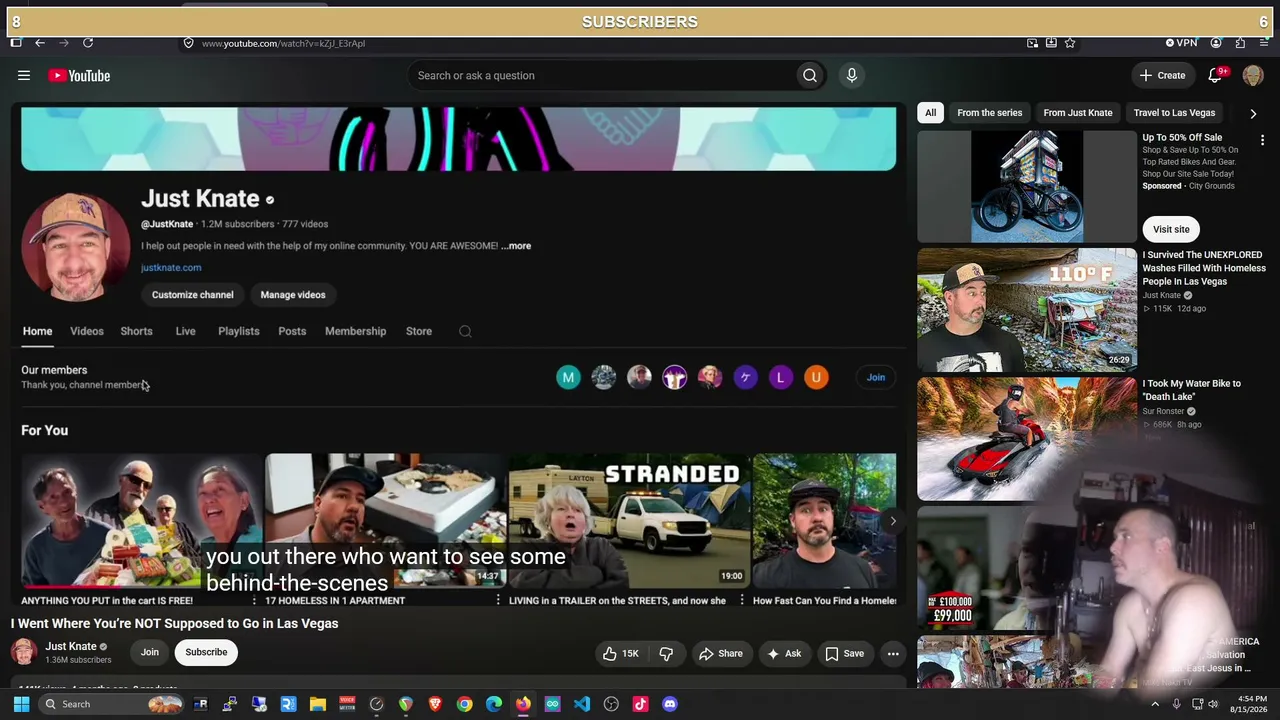This screenshot has width=1280, height=720.
Task: Filter by Travel to Las Vegas chip
Action: click(x=1174, y=113)
